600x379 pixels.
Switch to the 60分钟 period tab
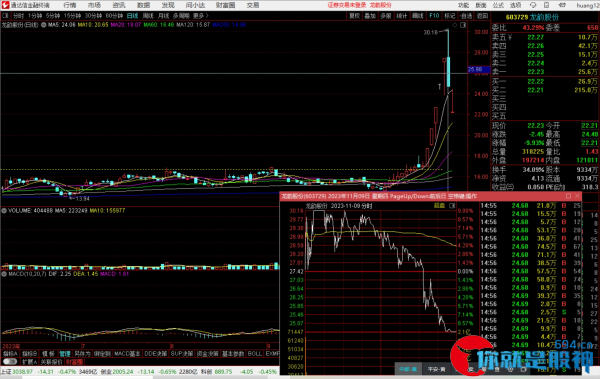click(x=114, y=16)
